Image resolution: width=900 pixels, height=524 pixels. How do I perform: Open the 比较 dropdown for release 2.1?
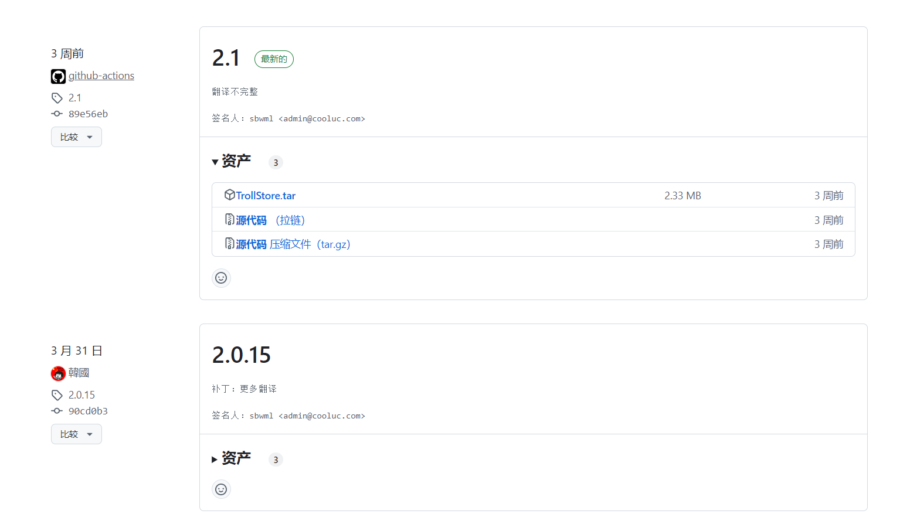click(x=76, y=137)
